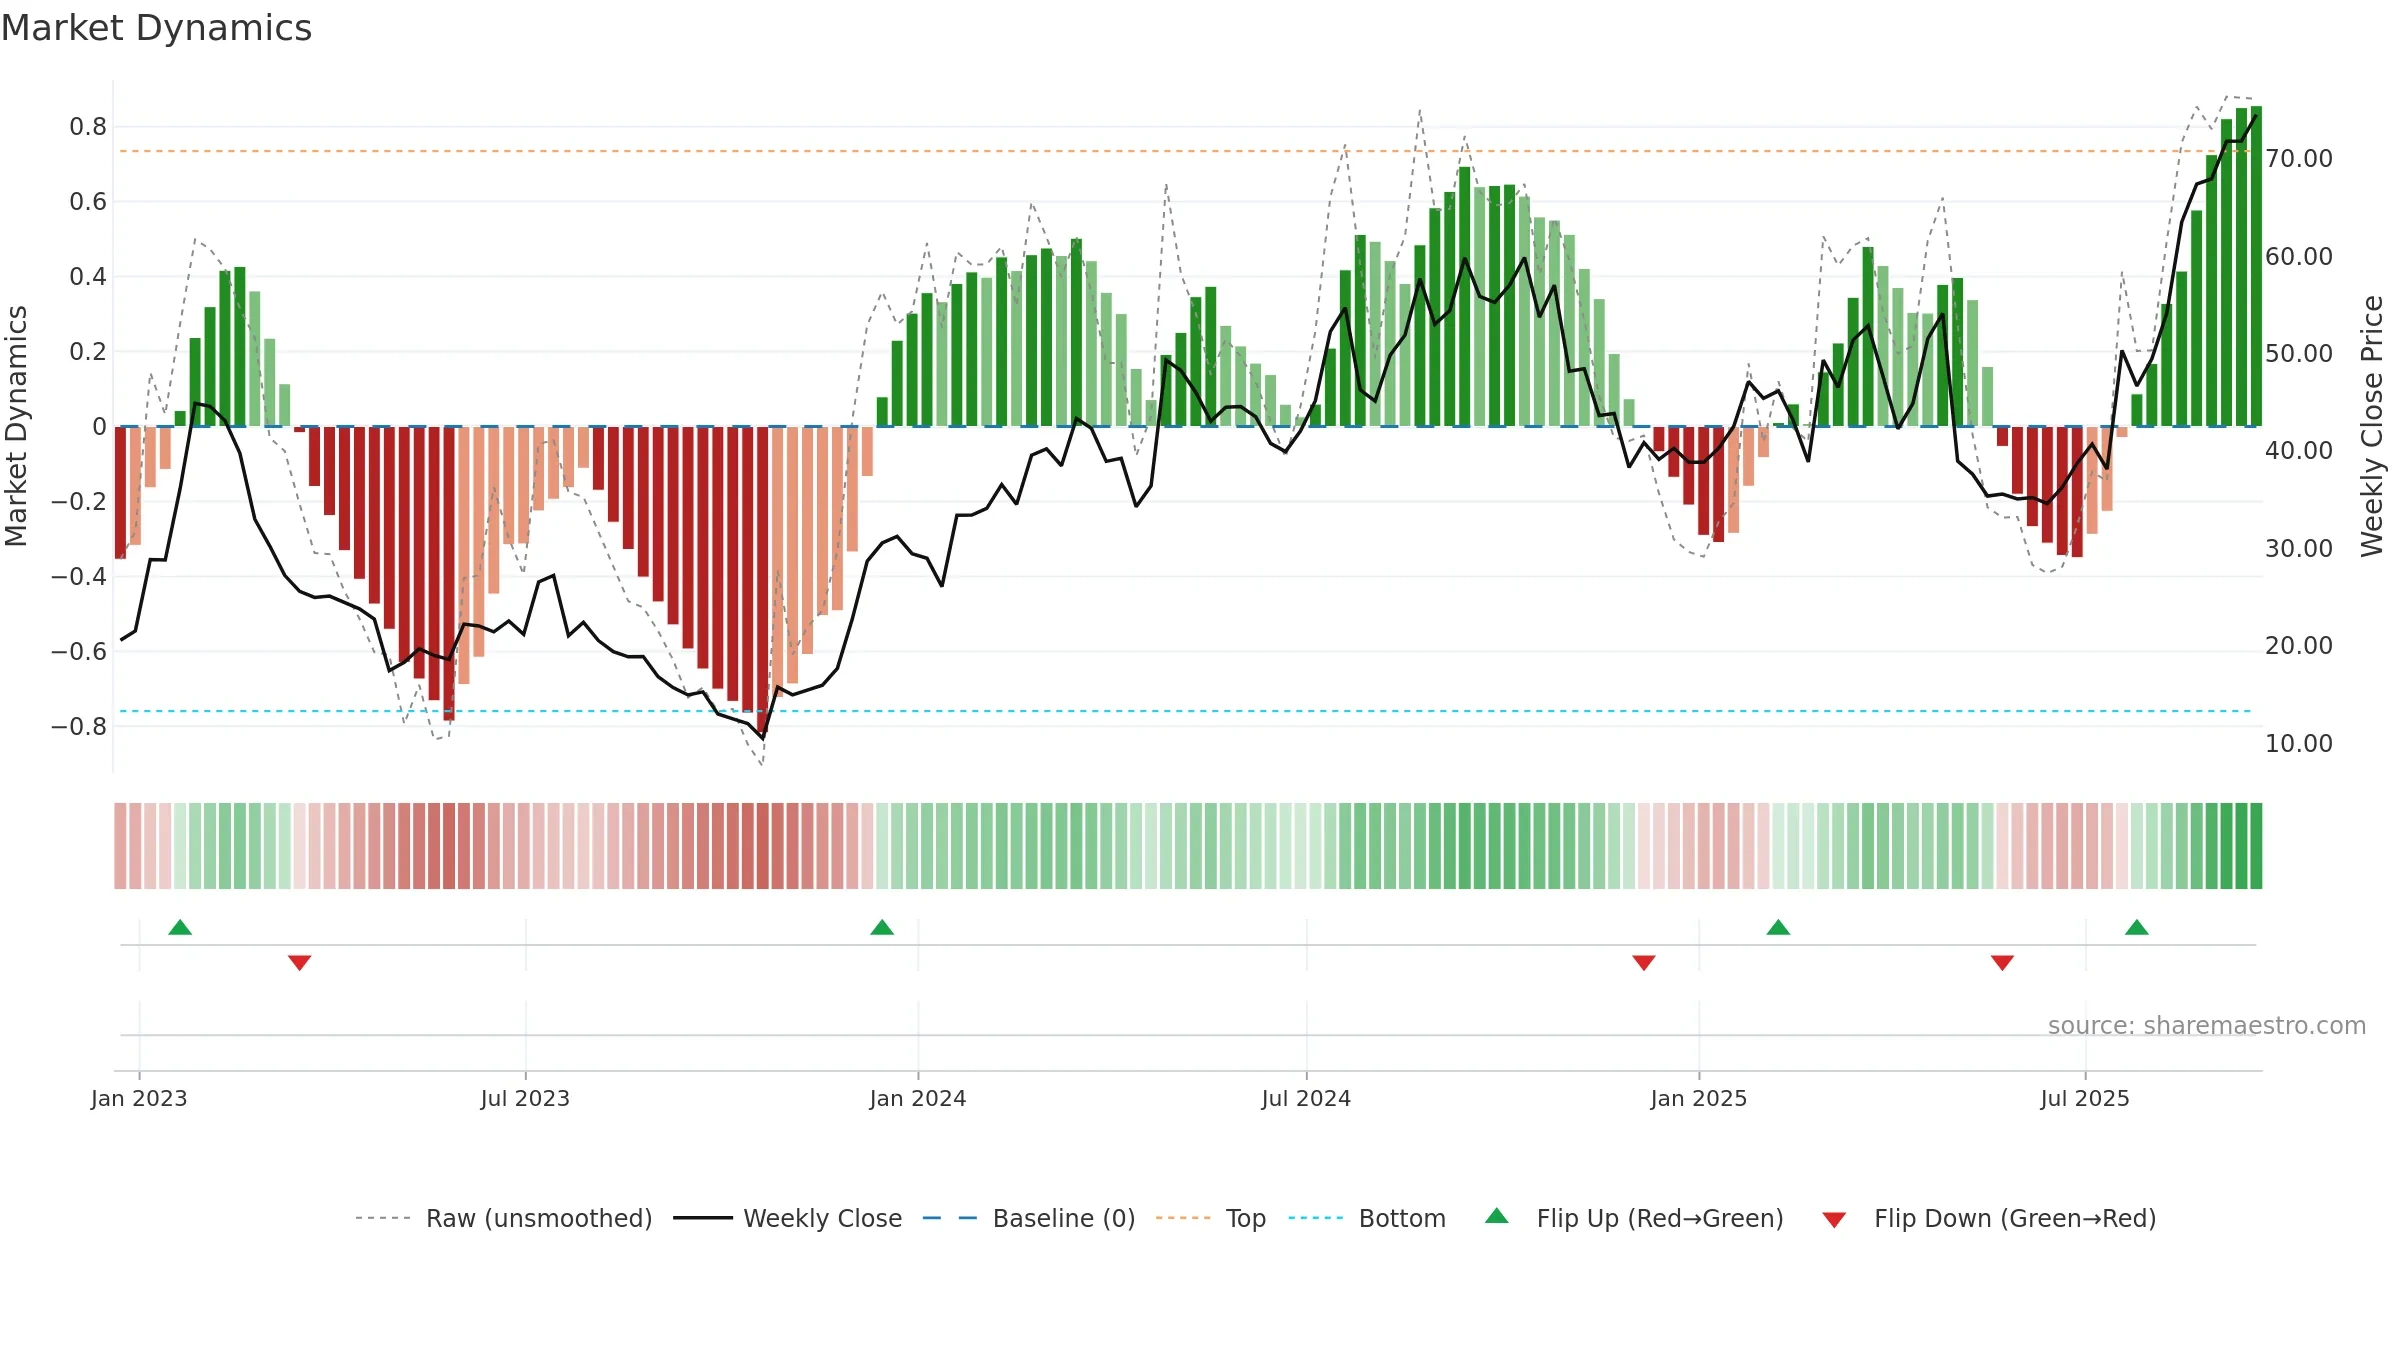Click the red flip-down marker before Jan 2025
This screenshot has height=1350, width=2400.
click(1644, 962)
